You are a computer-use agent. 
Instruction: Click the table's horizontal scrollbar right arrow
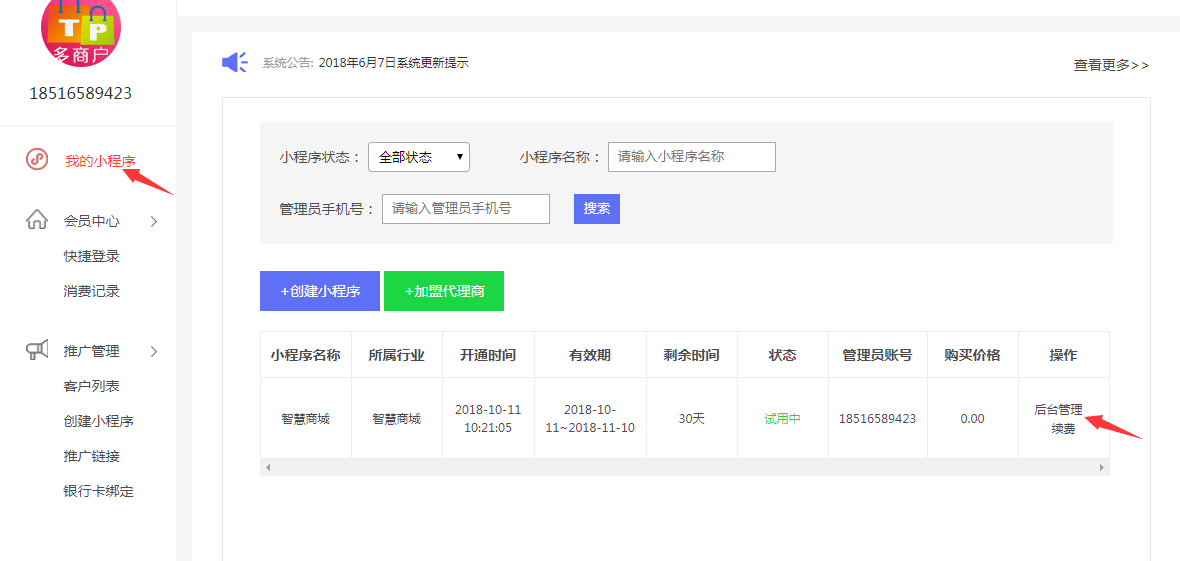tap(1102, 467)
